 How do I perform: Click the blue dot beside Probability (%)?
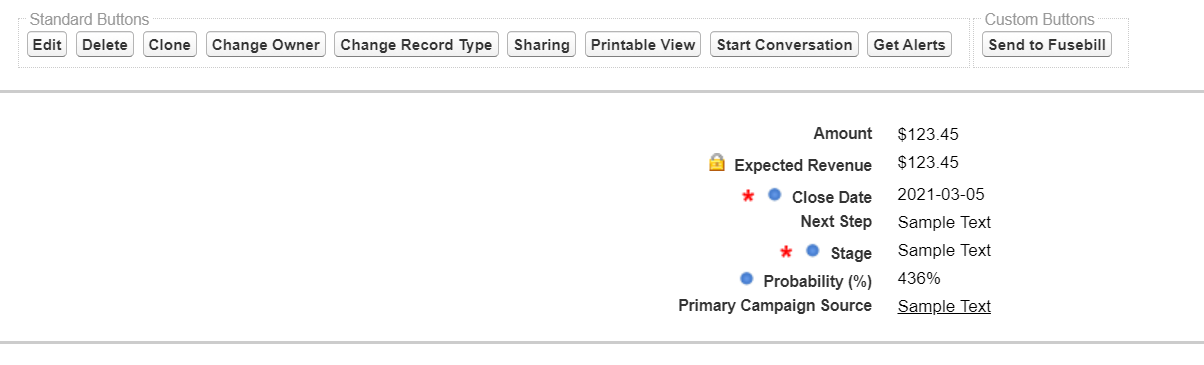(746, 278)
